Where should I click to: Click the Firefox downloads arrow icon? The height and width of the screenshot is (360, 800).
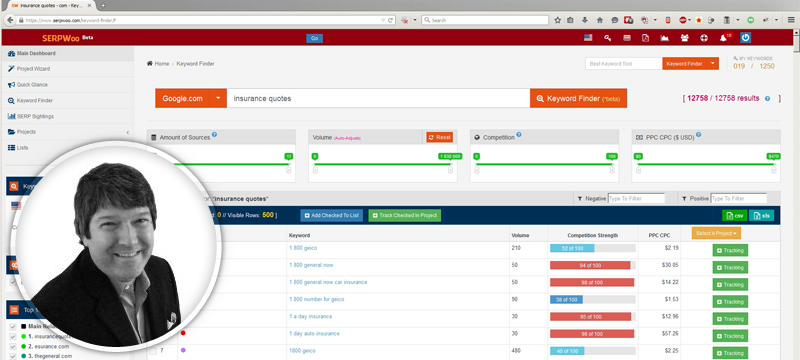585,20
